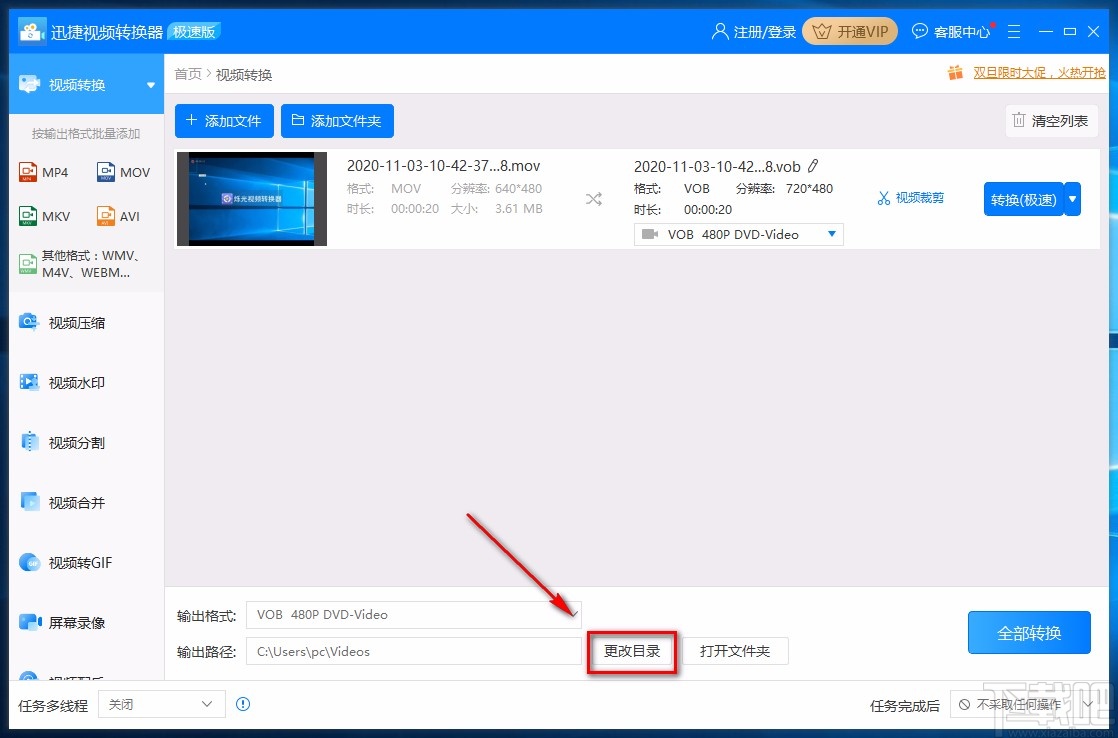Click 转换(极速) button for the file
This screenshot has width=1118, height=738.
pyautogui.click(x=1023, y=199)
